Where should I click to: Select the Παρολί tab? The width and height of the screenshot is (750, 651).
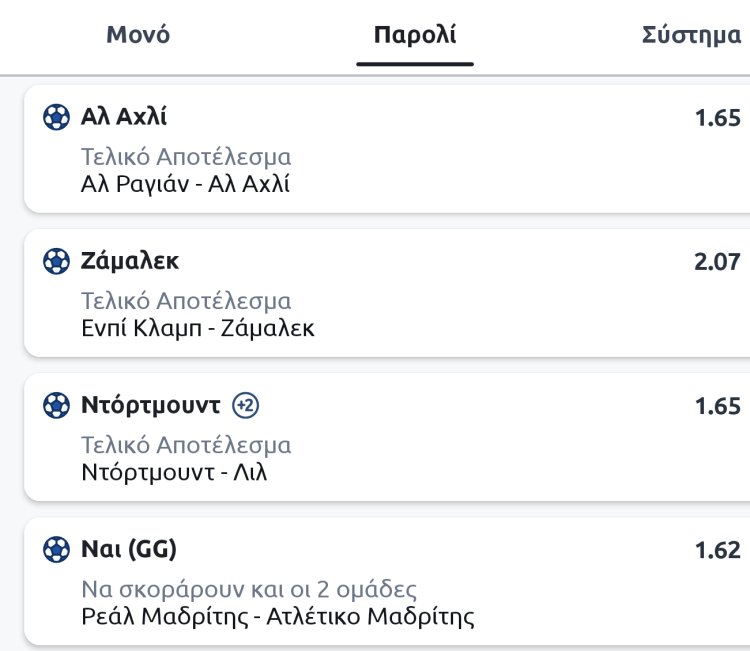tap(414, 36)
